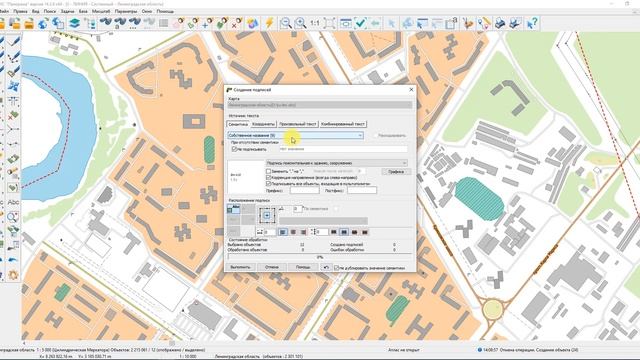
Task: Click inside the Постфикс input field
Action: pyautogui.click(x=362, y=191)
